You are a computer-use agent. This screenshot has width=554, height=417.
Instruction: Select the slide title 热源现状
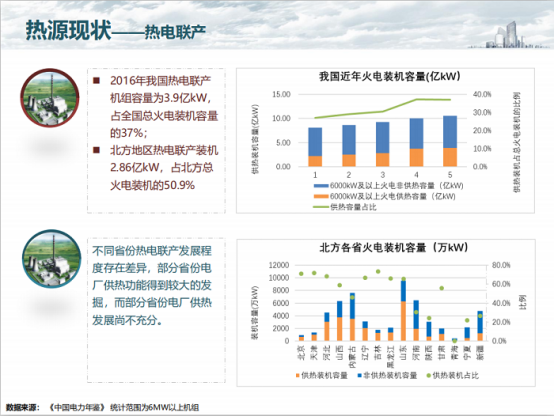click(69, 30)
